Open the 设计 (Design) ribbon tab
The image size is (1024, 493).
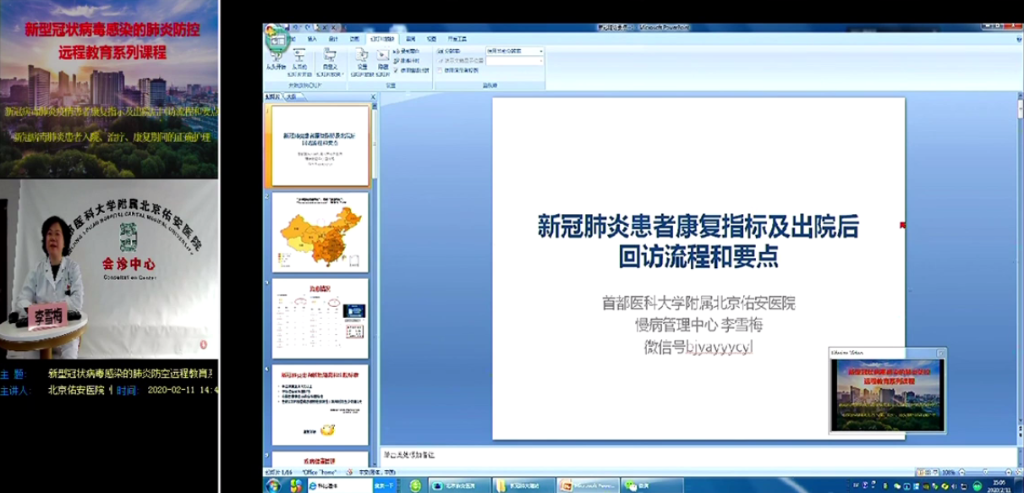pos(333,39)
